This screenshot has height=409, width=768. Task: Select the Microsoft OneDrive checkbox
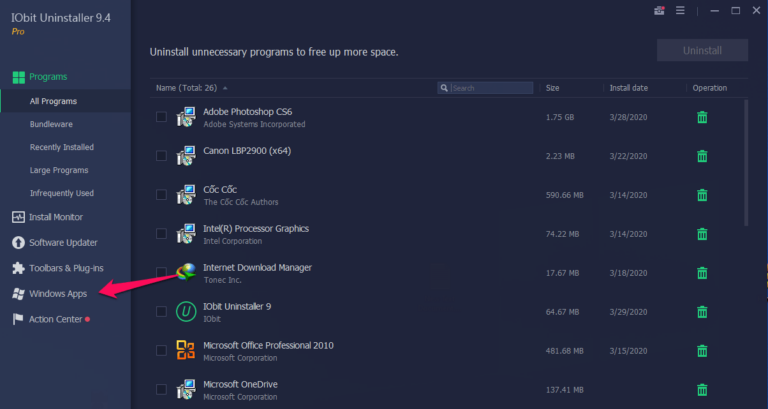[161, 389]
